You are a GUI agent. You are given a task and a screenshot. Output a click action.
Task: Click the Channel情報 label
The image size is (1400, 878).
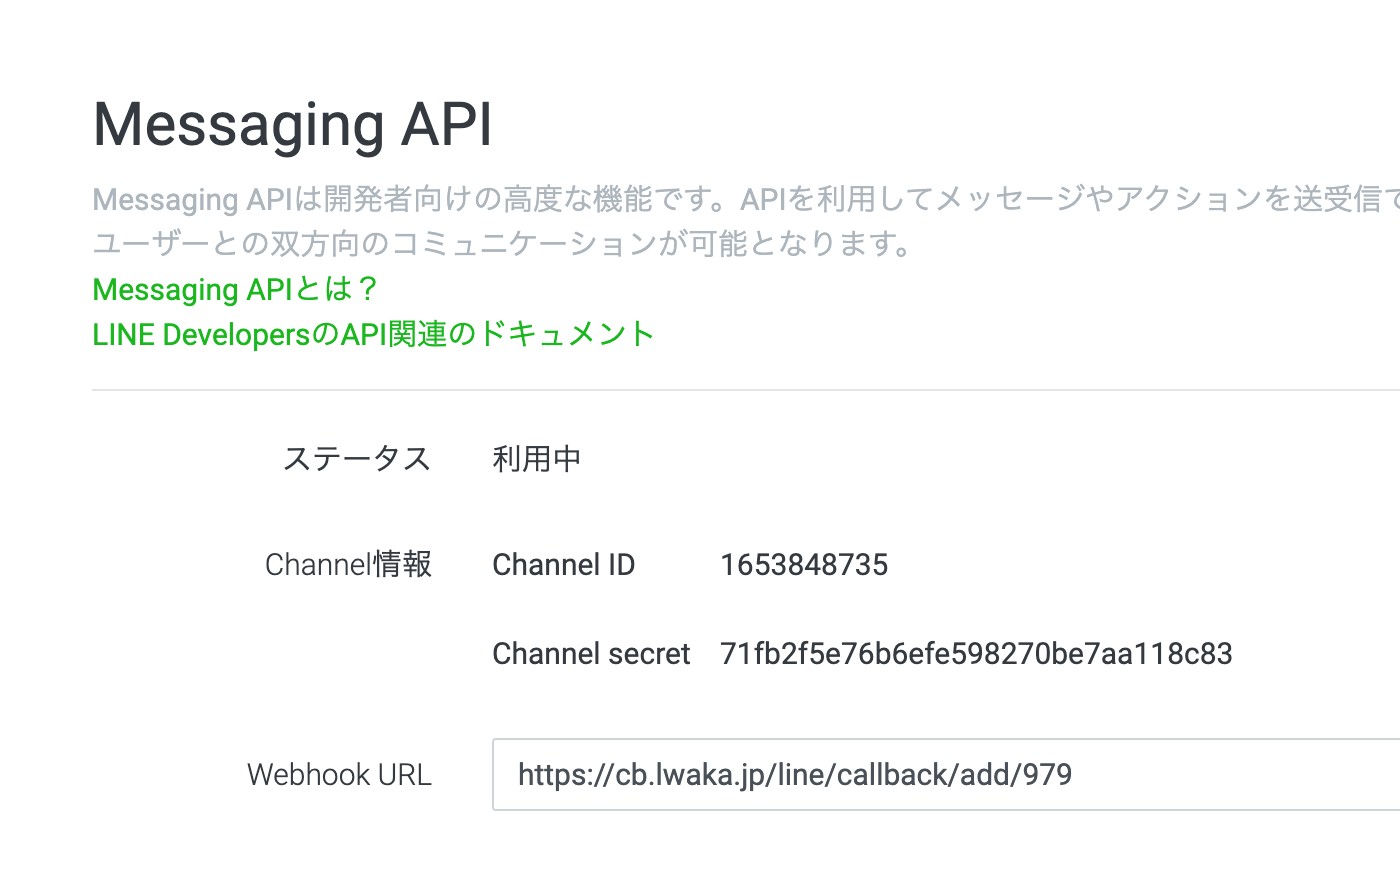coord(348,565)
